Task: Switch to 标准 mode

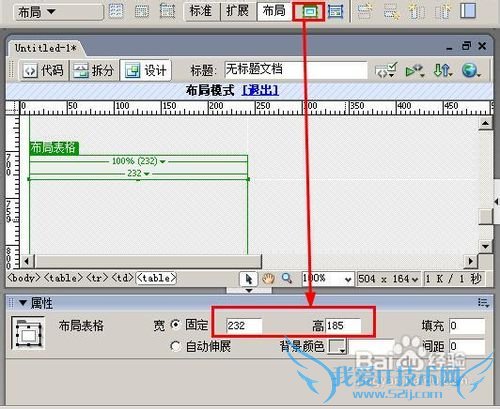Action: (201, 11)
